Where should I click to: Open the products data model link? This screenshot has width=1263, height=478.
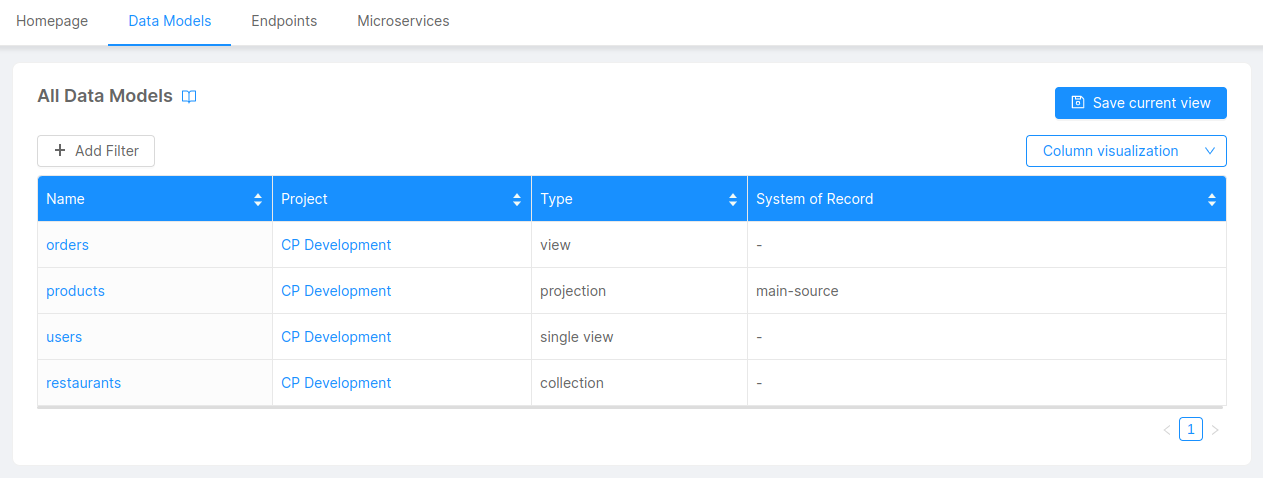[x=75, y=291]
